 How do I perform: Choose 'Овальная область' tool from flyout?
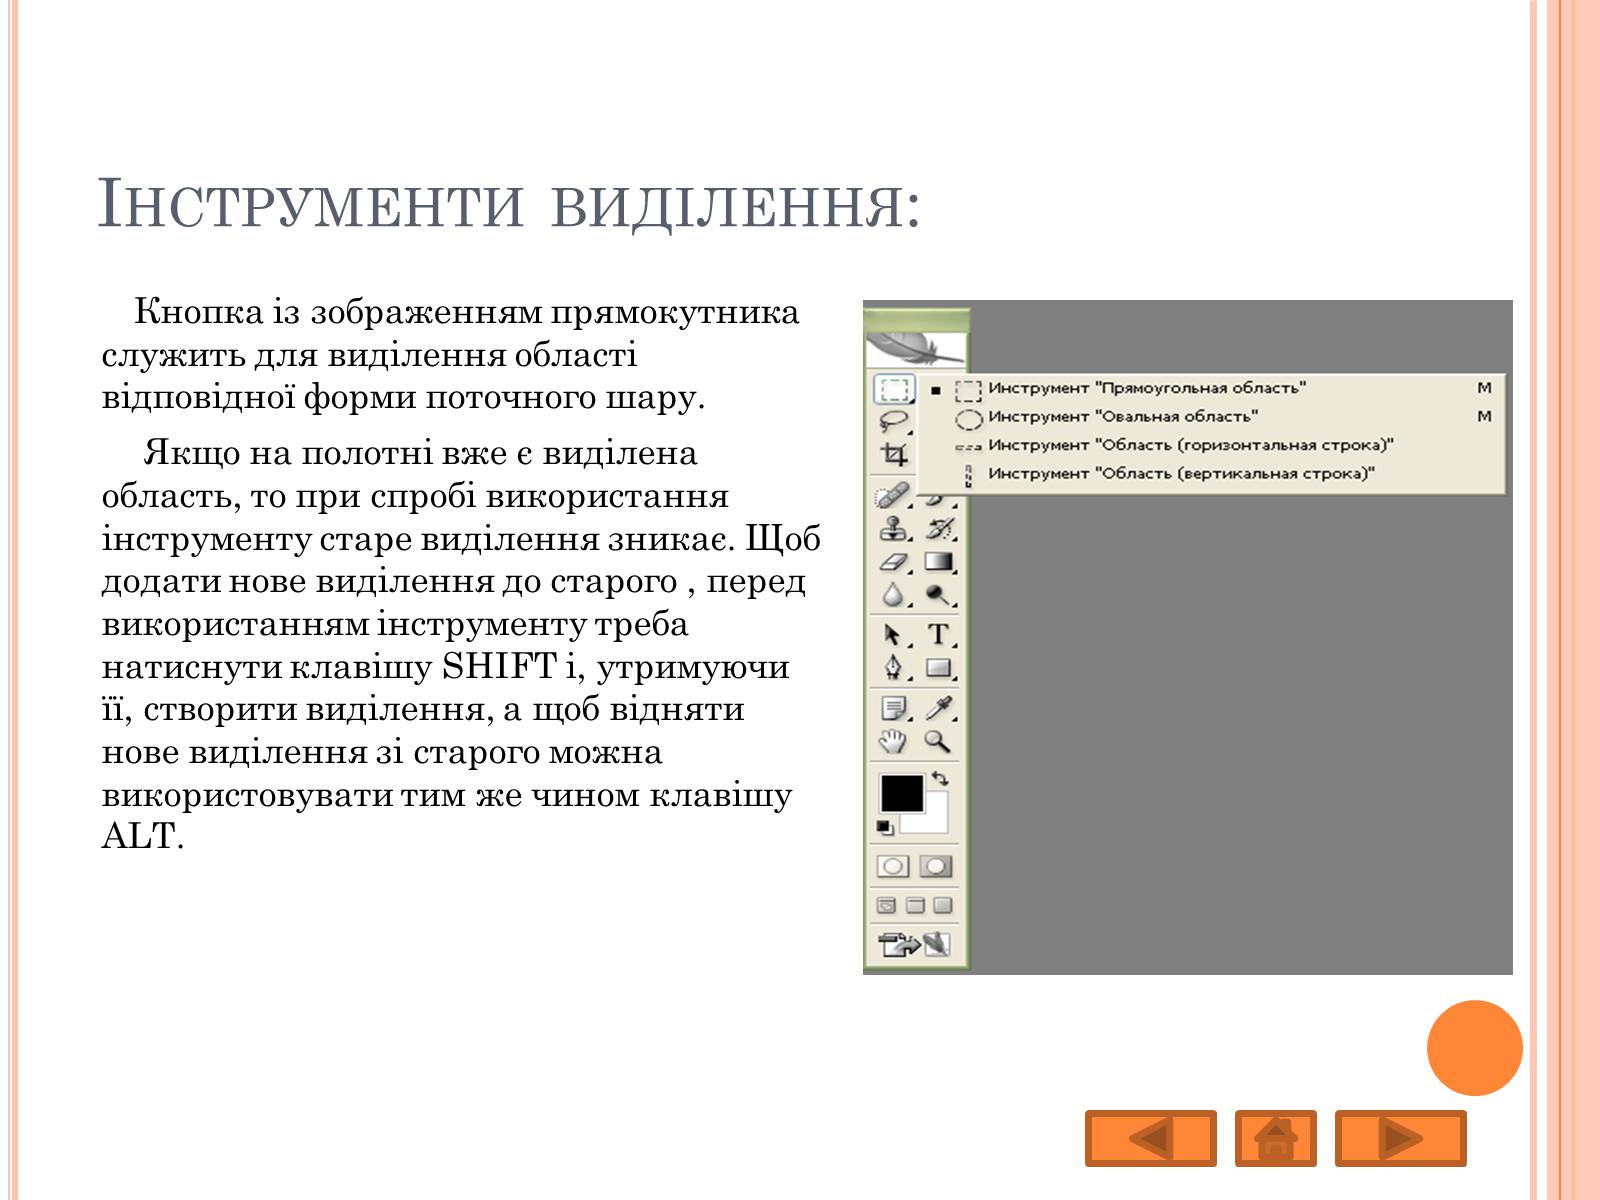click(x=1212, y=417)
